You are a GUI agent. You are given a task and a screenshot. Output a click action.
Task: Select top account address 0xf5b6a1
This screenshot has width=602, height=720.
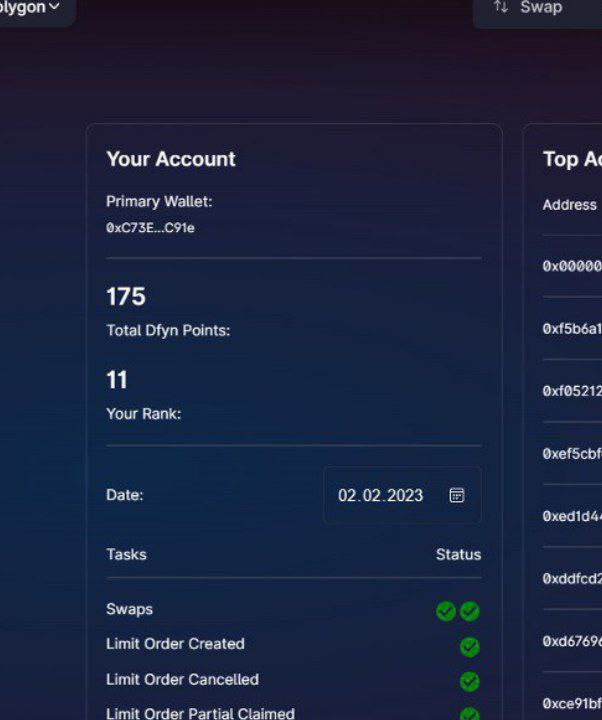click(572, 329)
